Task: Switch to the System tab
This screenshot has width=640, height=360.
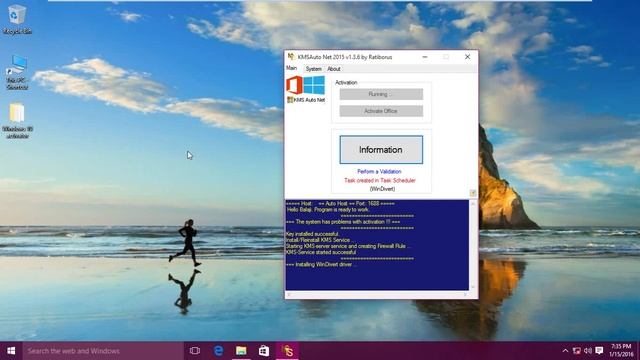Action: pyautogui.click(x=313, y=69)
